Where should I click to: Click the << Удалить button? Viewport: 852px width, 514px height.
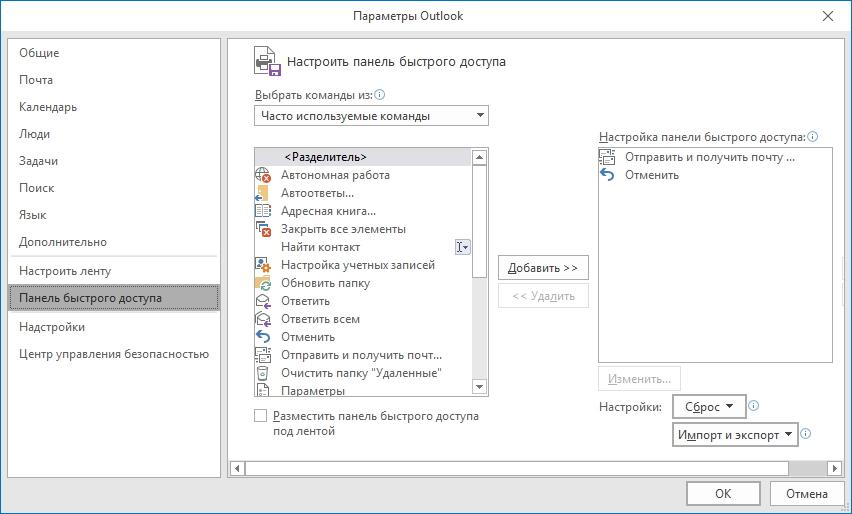543,296
